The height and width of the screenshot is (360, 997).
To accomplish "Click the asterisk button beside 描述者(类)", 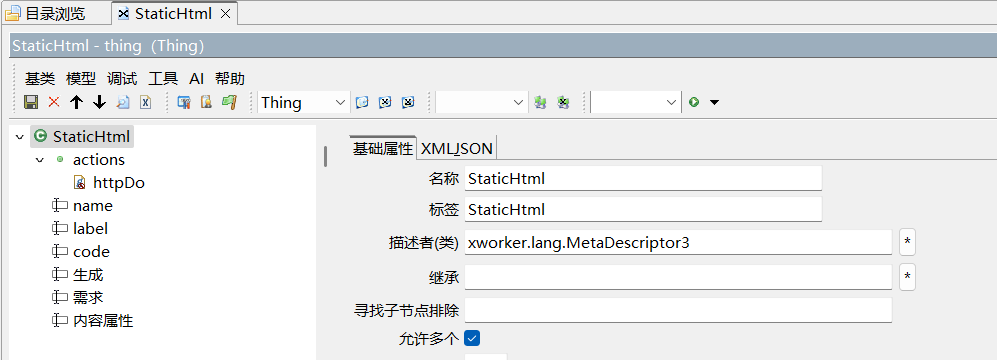I will [x=907, y=242].
